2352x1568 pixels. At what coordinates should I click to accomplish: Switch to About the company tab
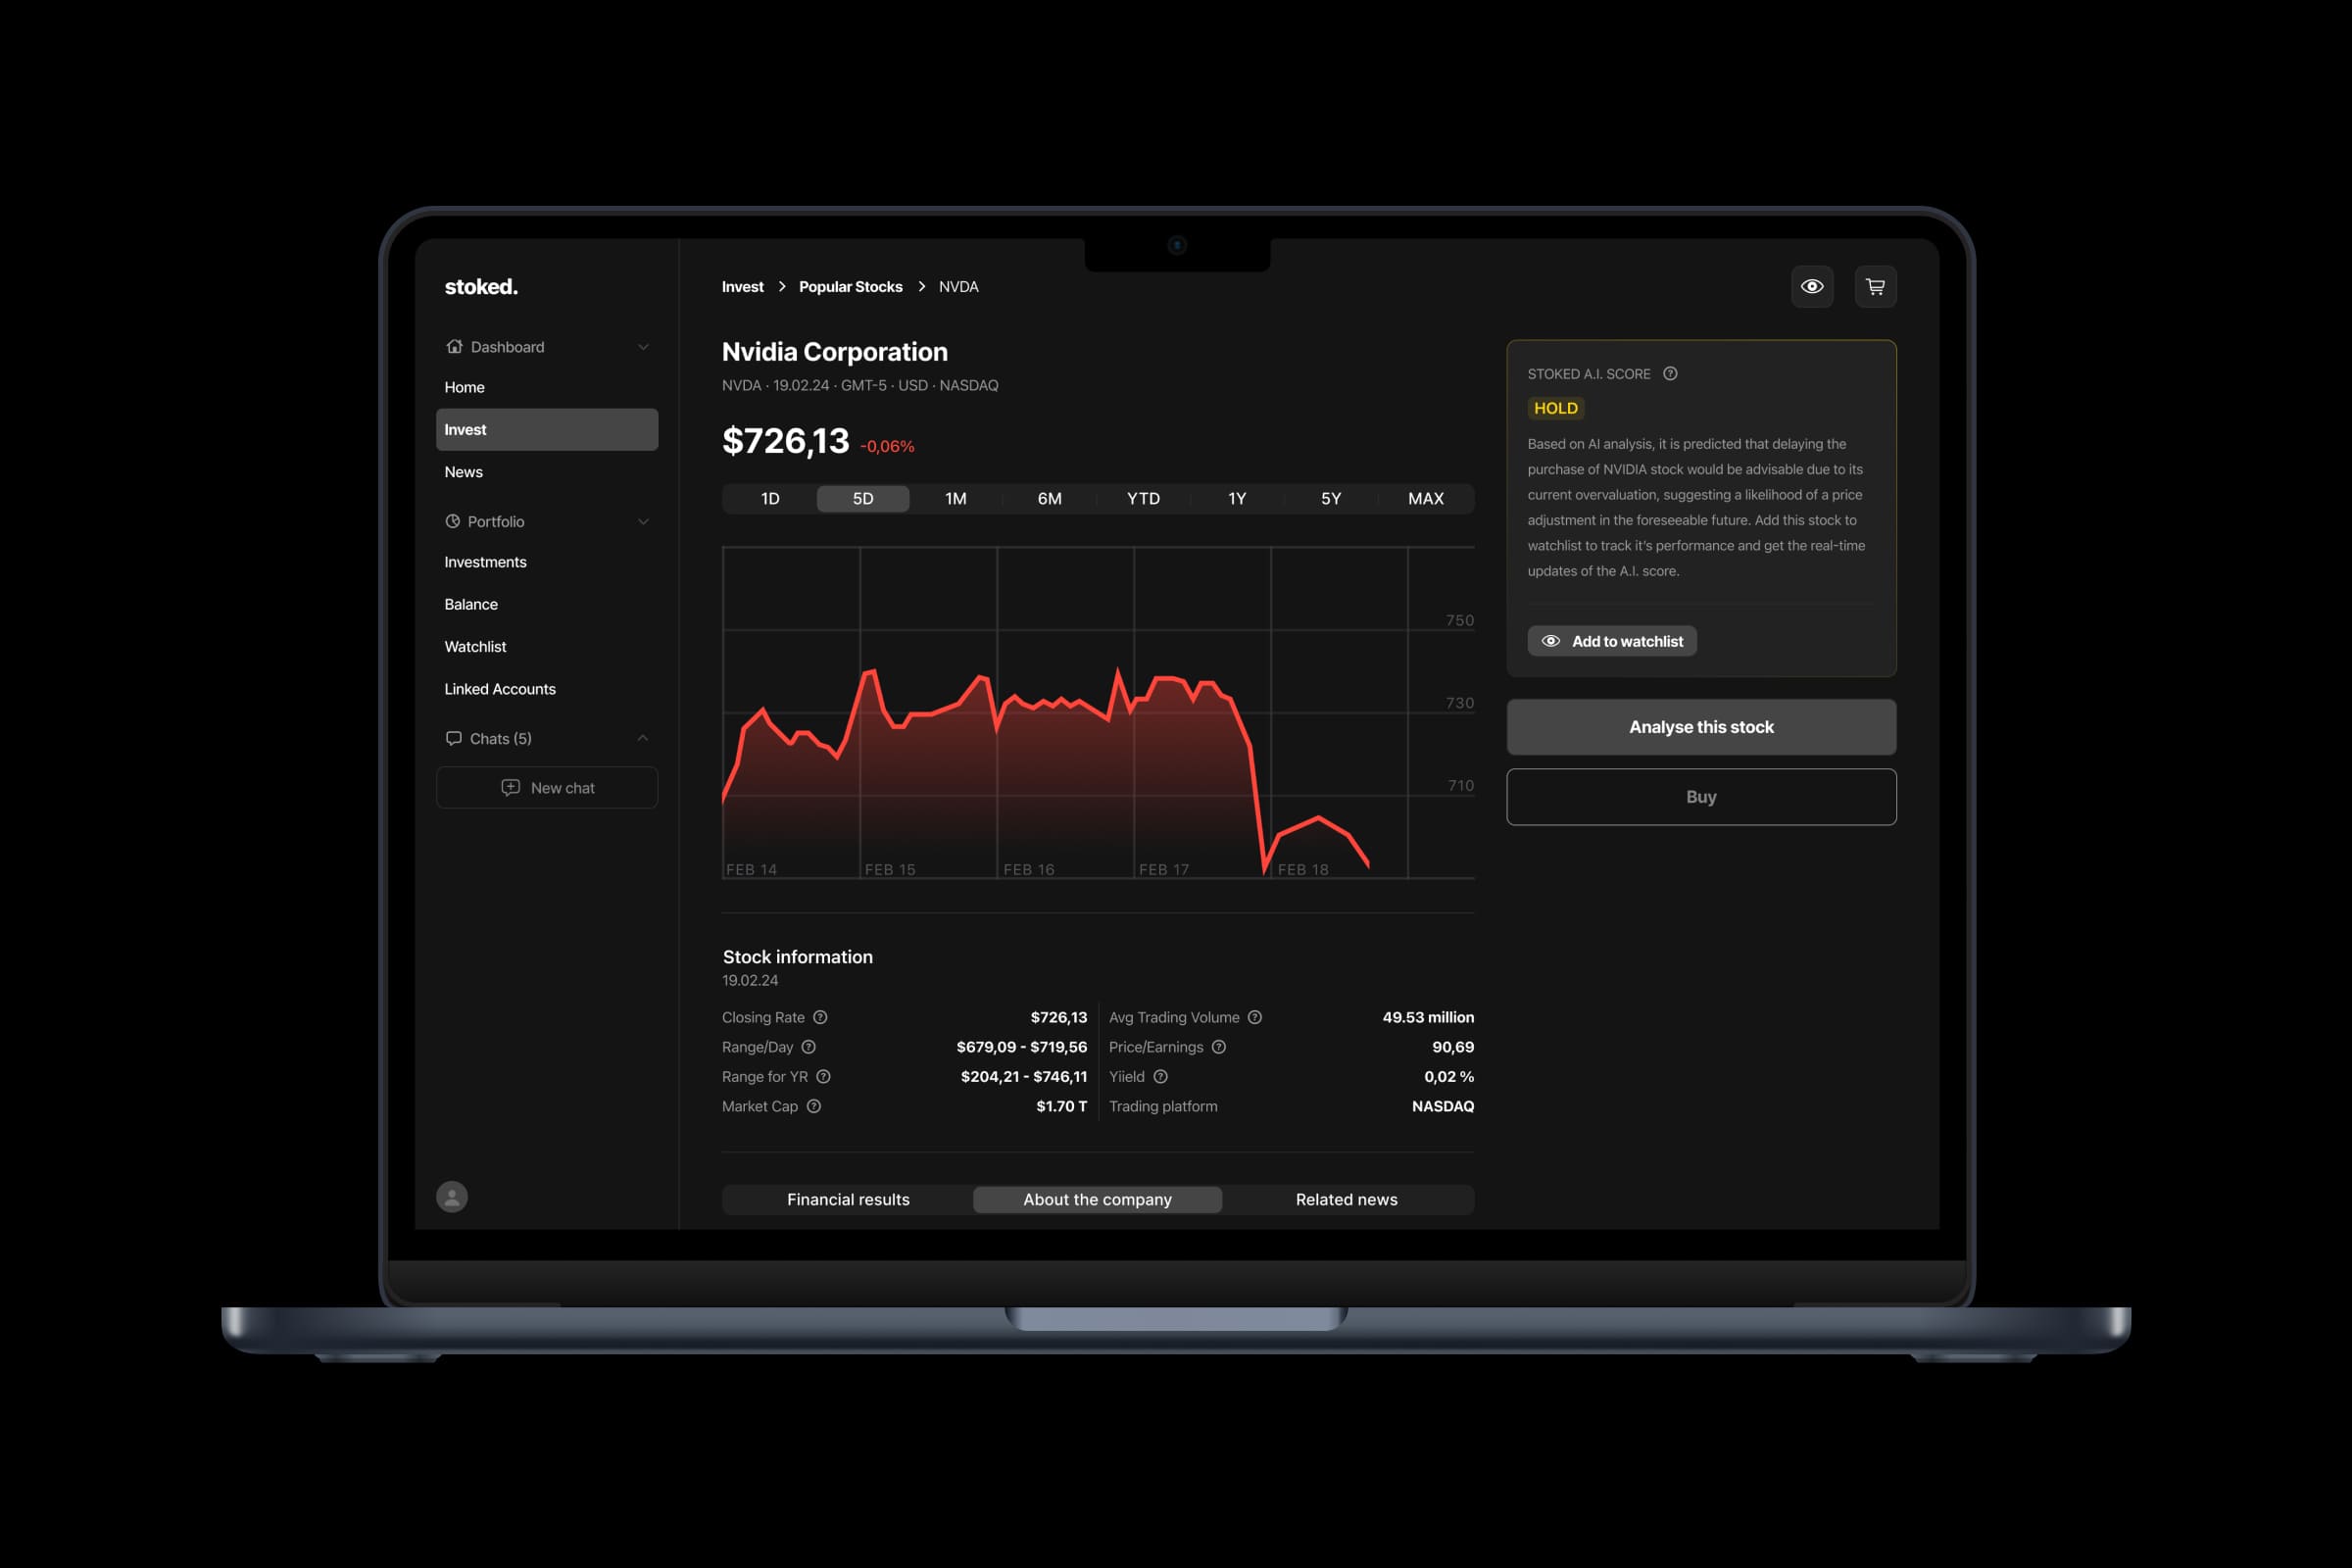[1098, 1199]
